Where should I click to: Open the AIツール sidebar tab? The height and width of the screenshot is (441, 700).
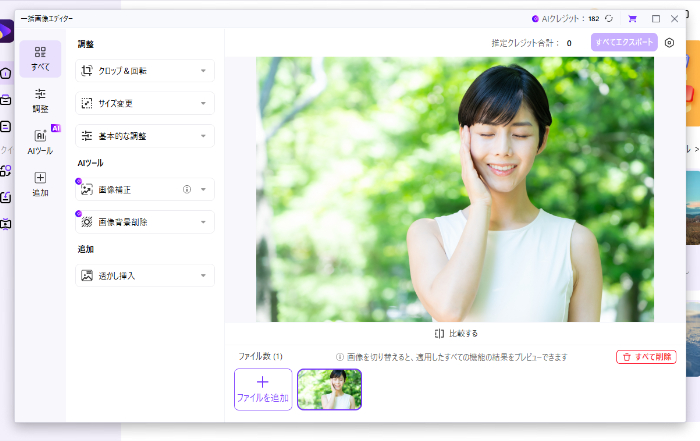click(40, 142)
